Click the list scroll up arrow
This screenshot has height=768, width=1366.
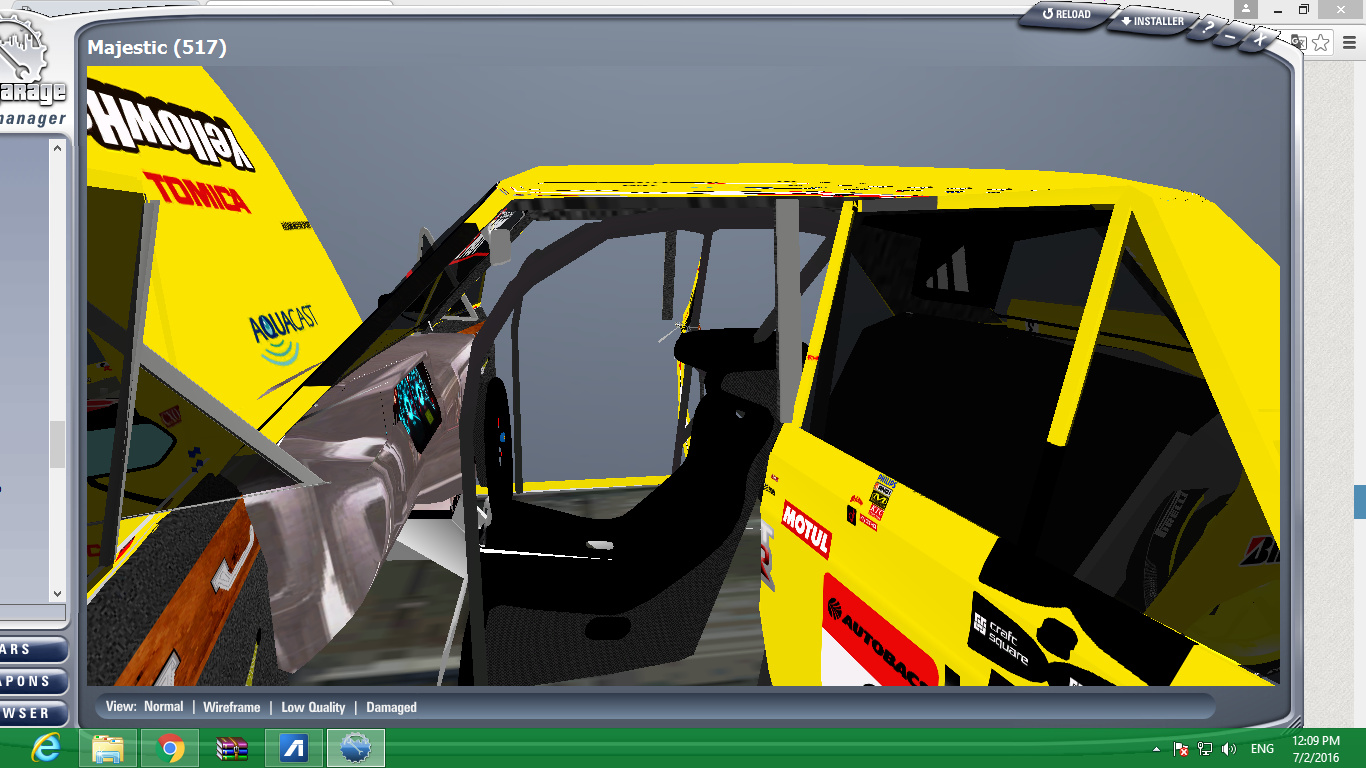(57, 148)
